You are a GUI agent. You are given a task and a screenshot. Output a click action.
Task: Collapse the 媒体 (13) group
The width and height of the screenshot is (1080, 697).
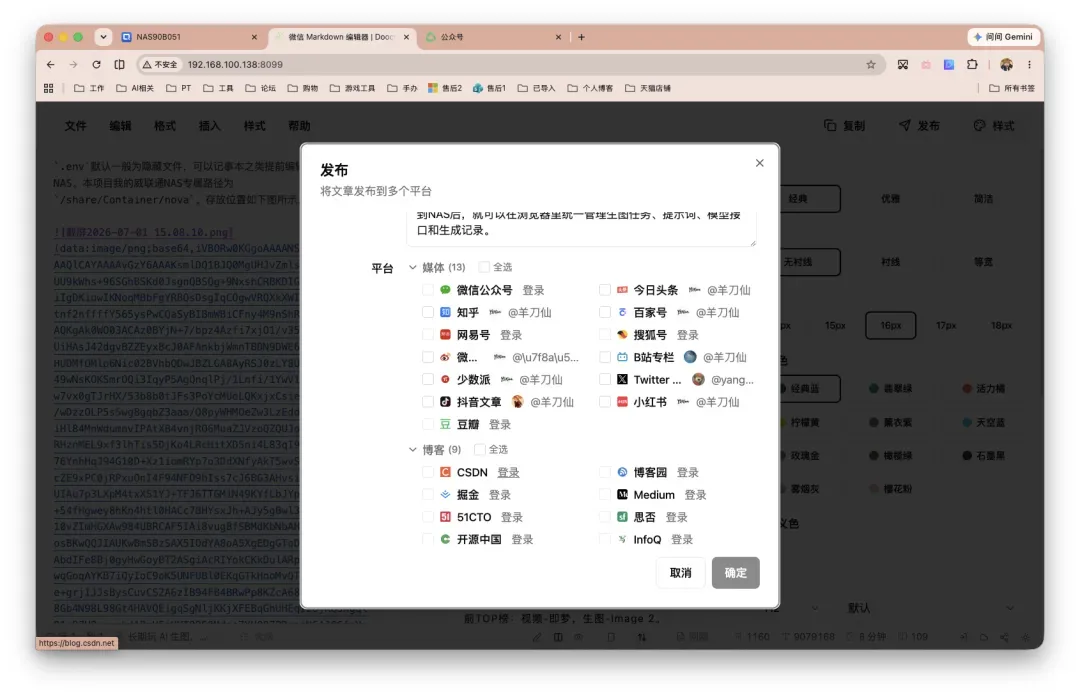pyautogui.click(x=413, y=267)
